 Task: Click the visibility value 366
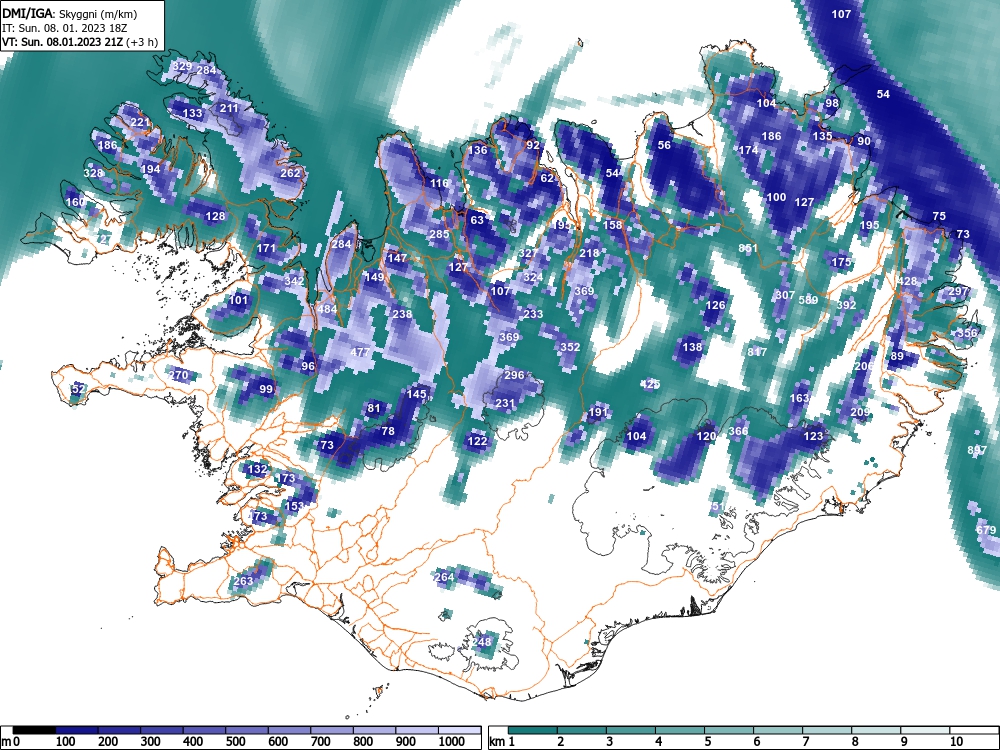pos(738,431)
